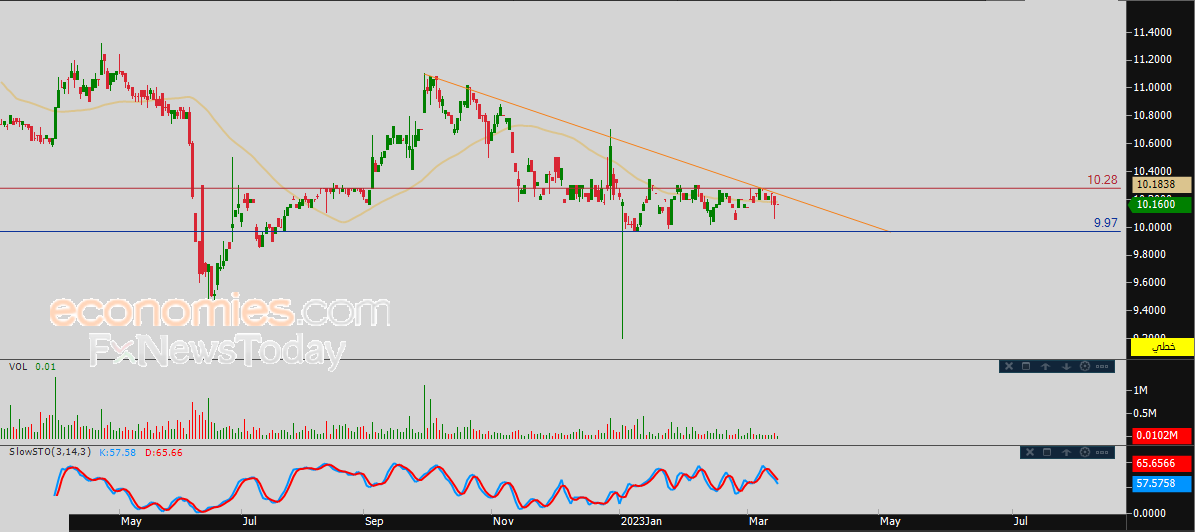Image resolution: width=1195 pixels, height=532 pixels.
Task: Open SlowSTO indicator settings gear
Action: 1085,453
